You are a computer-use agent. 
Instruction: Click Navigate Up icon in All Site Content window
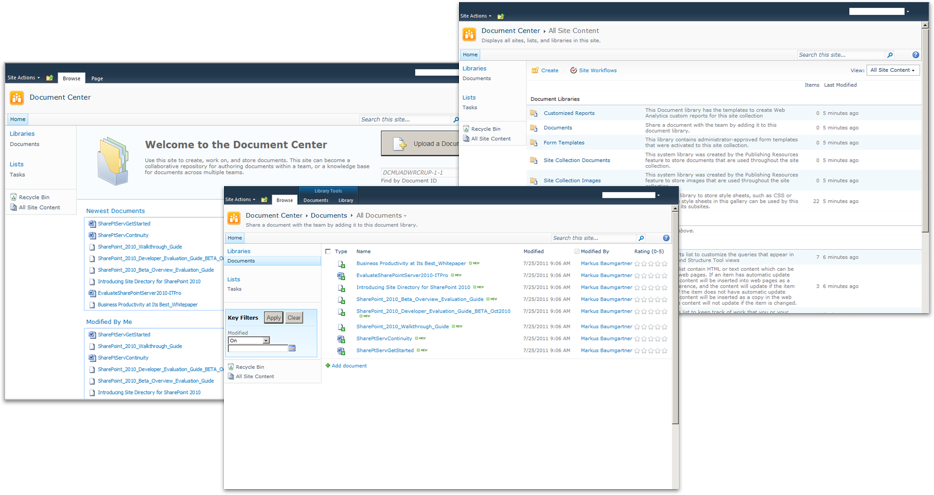point(501,16)
